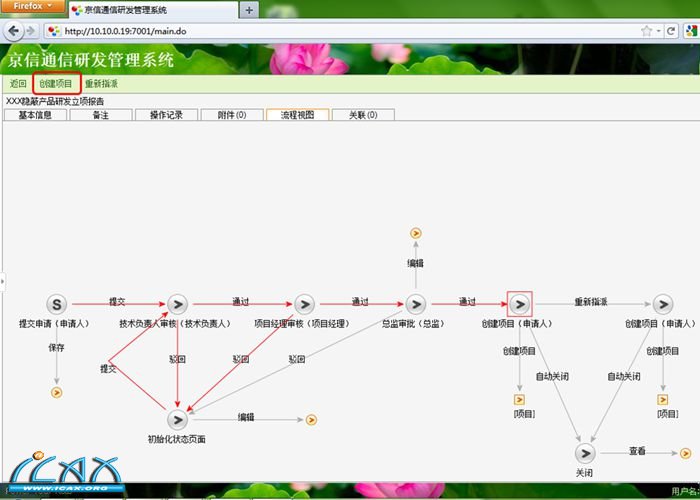700x500 pixels.
Task: Click the 重新指派 toolbar button
Action: tap(101, 83)
